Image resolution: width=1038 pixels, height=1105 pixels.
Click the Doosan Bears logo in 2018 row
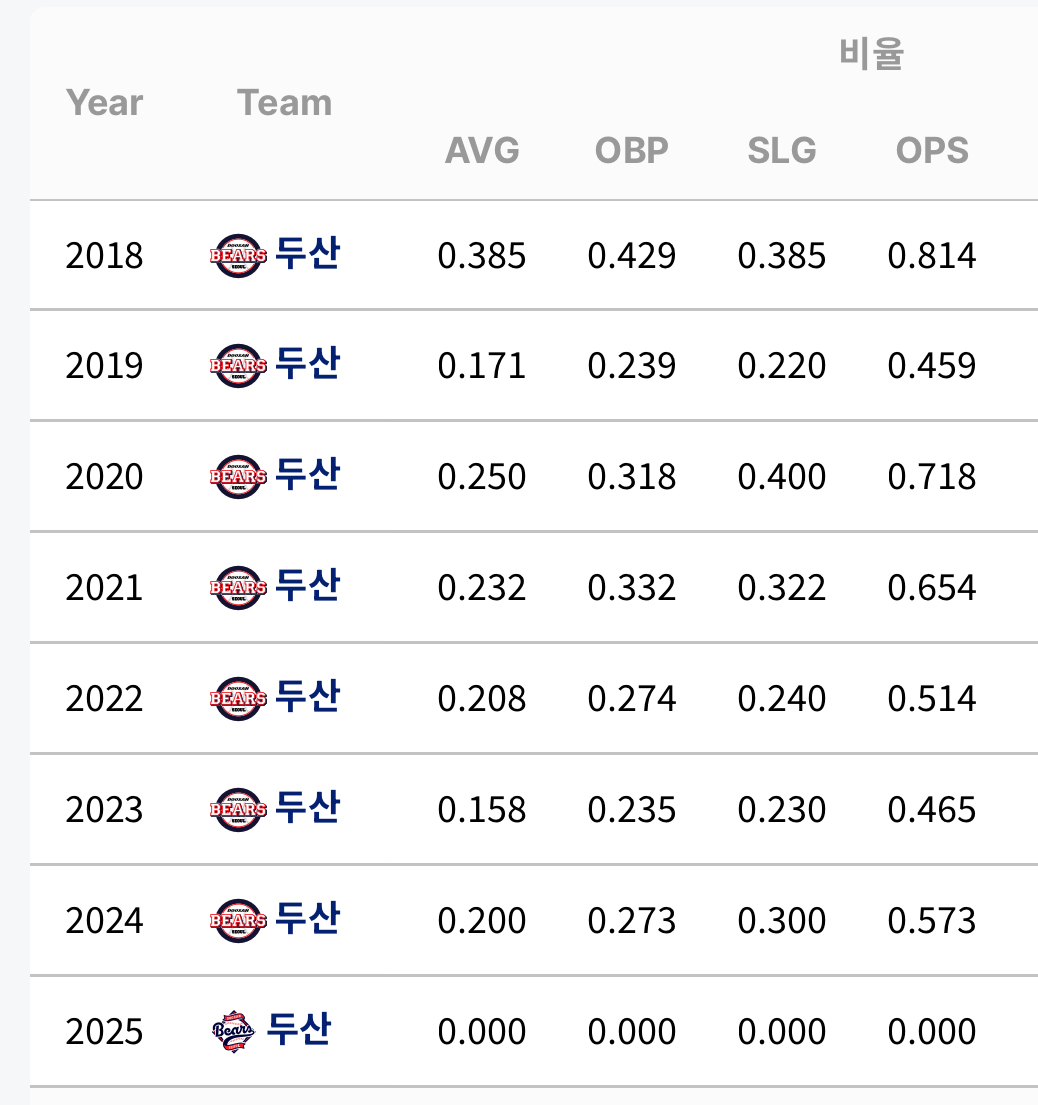coord(239,256)
